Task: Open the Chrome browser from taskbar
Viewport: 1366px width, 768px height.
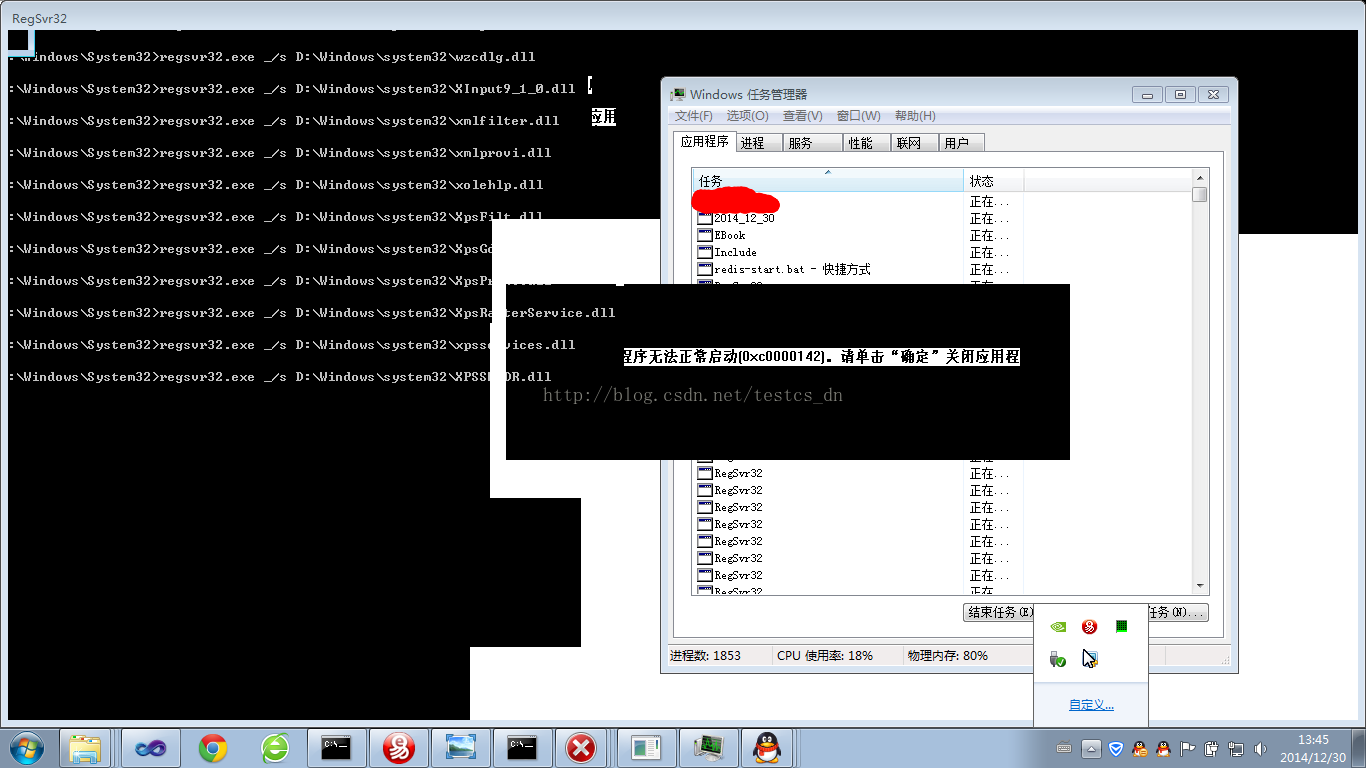Action: pyautogui.click(x=212, y=748)
